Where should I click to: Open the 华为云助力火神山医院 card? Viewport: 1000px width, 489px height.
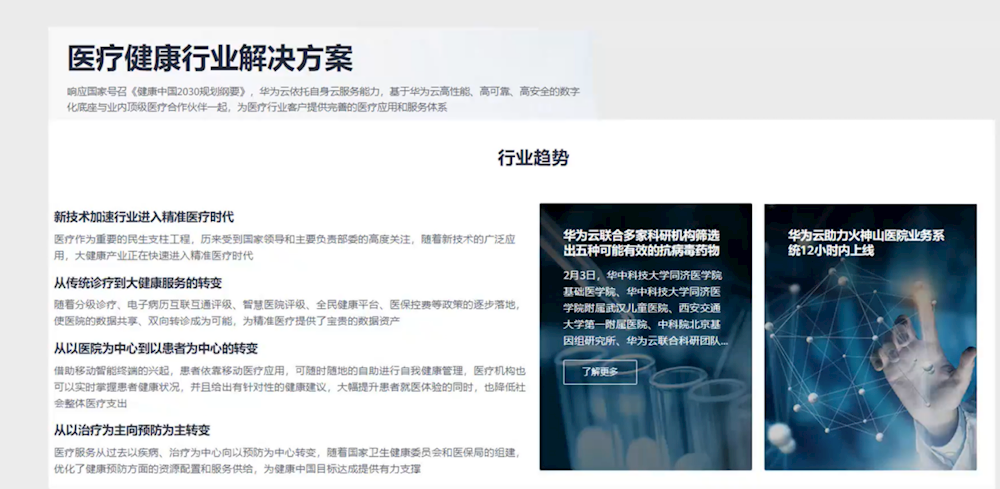(871, 337)
